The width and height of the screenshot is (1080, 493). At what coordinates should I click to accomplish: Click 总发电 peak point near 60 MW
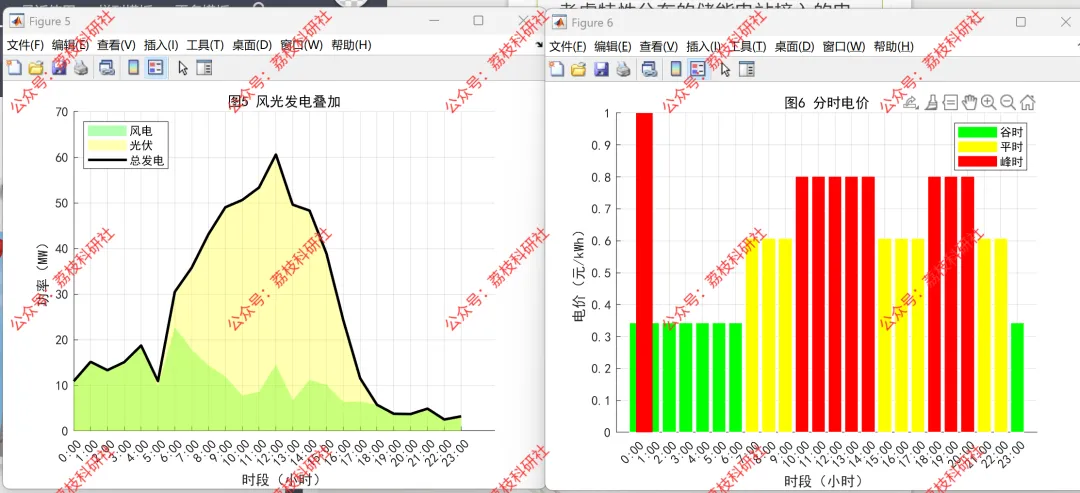[276, 154]
